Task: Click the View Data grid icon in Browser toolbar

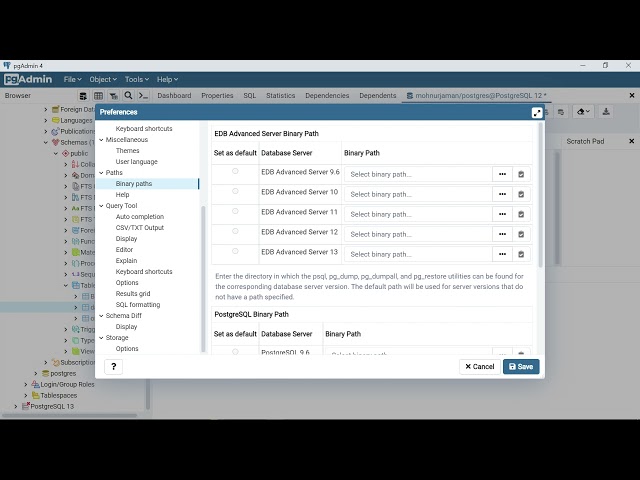Action: [98, 96]
